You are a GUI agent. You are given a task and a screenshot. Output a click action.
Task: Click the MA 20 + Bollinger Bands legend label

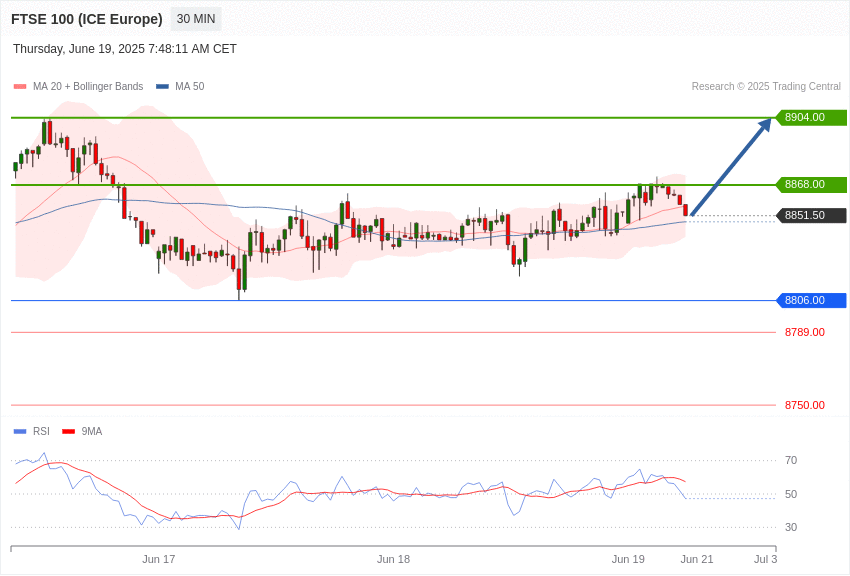tap(88, 86)
